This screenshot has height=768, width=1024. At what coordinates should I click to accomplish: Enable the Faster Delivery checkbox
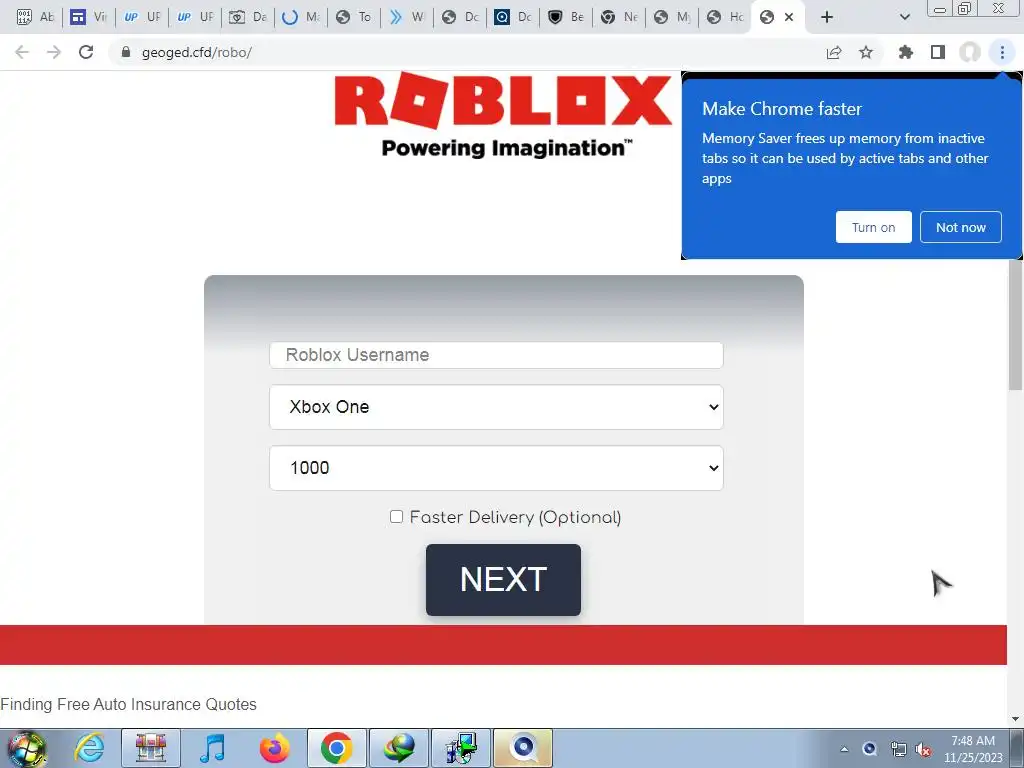[x=396, y=517]
